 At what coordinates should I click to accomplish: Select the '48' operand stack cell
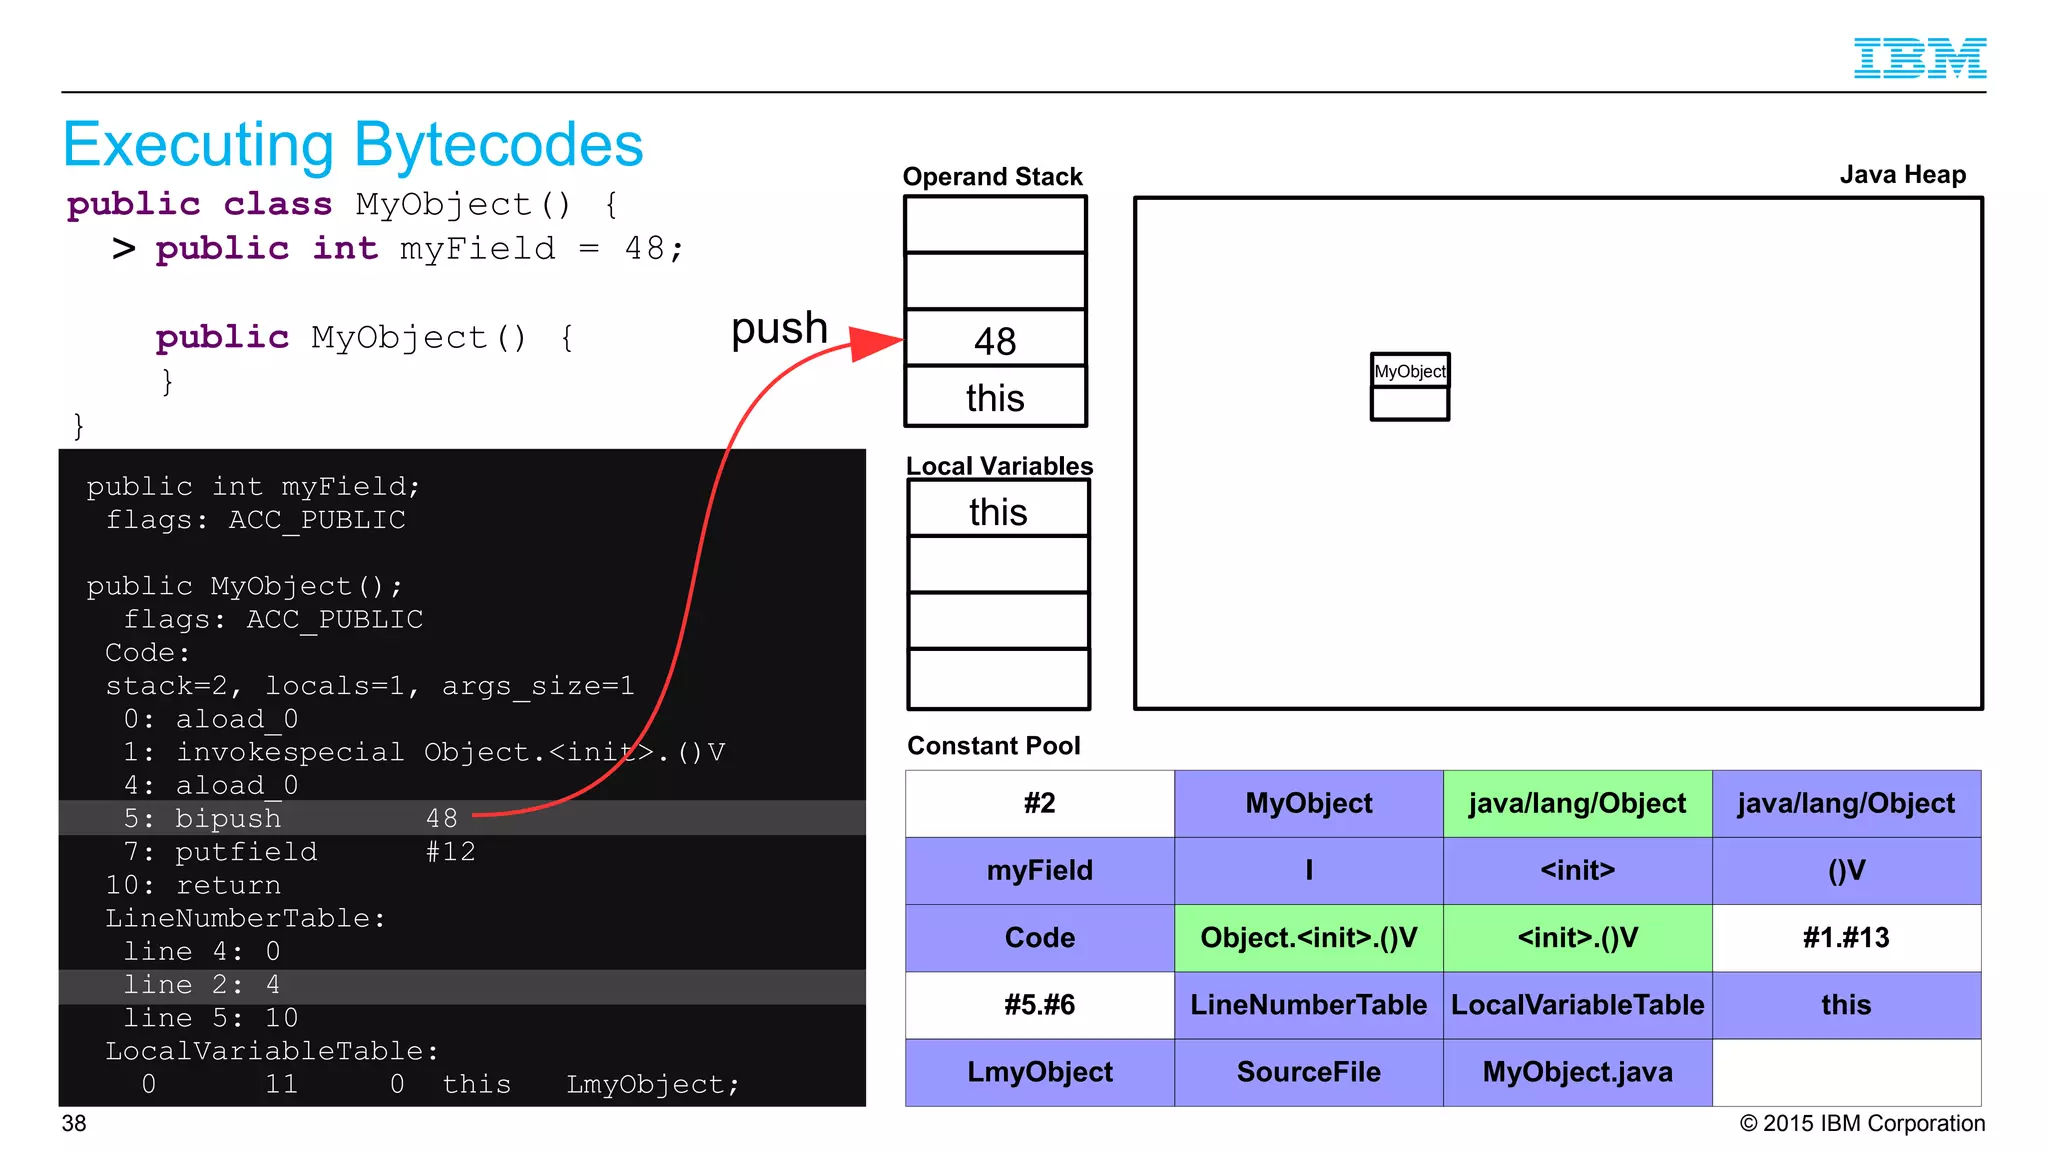(x=995, y=338)
